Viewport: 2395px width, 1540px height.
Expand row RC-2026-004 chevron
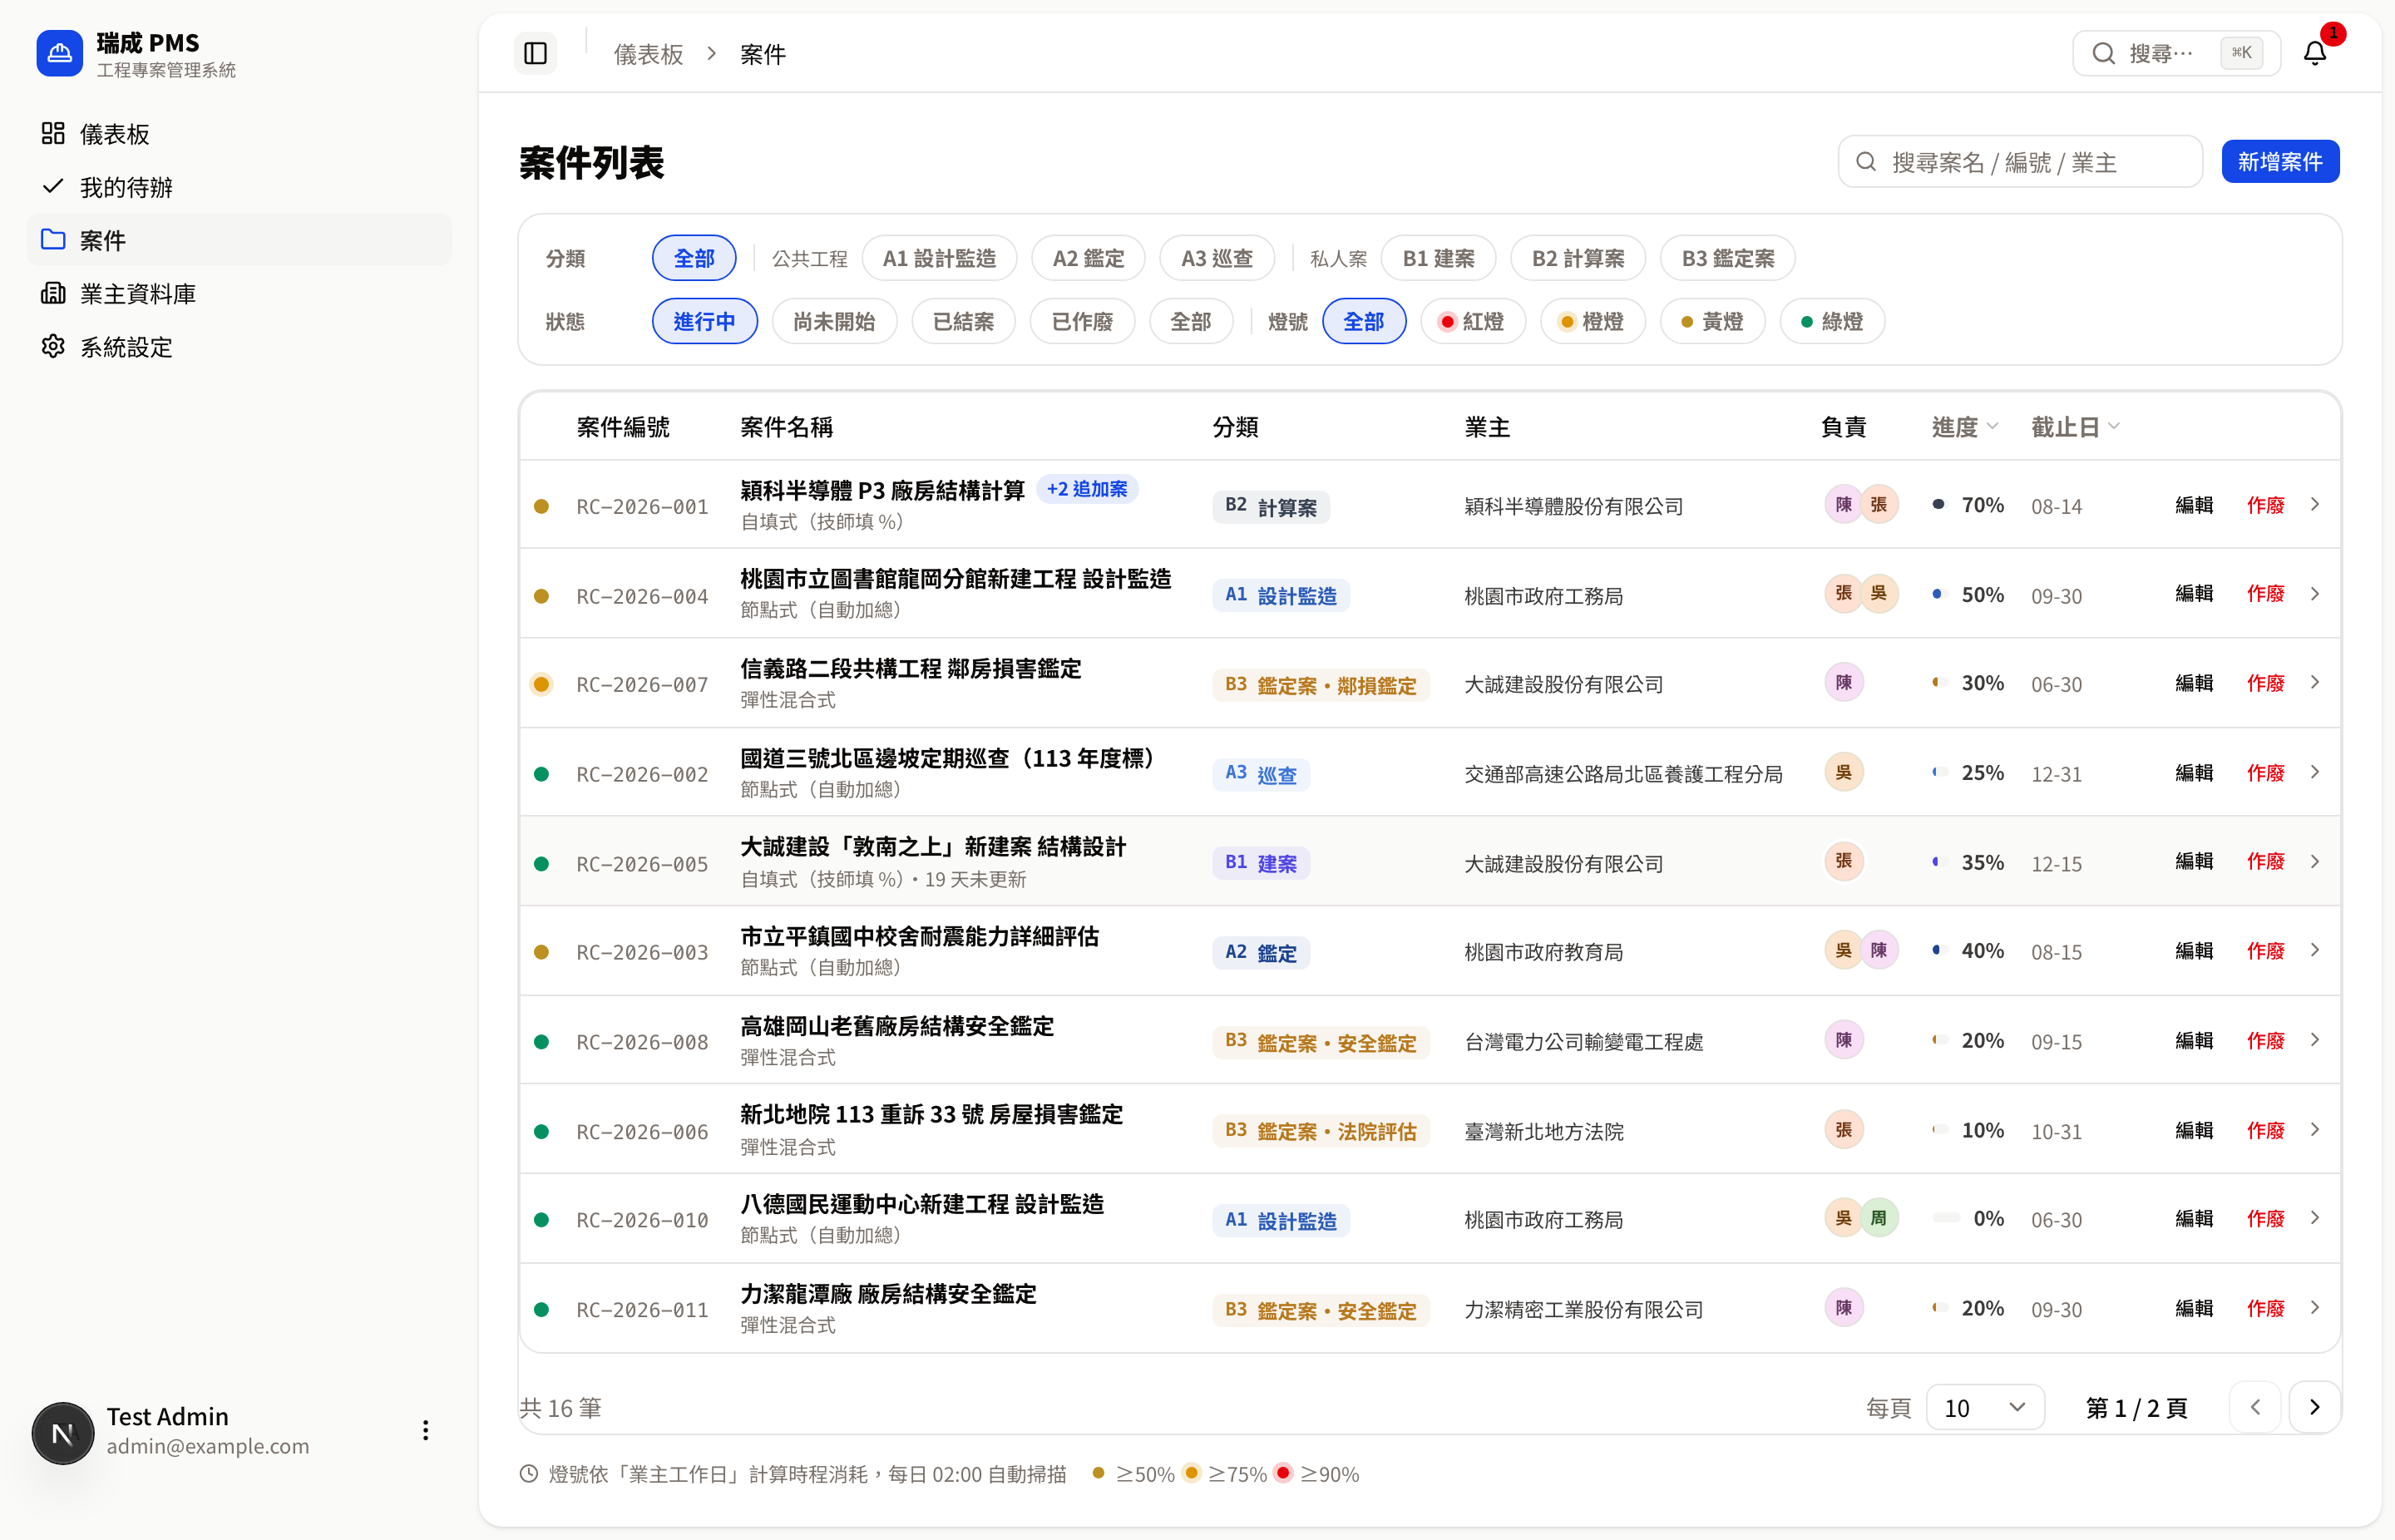point(2315,594)
